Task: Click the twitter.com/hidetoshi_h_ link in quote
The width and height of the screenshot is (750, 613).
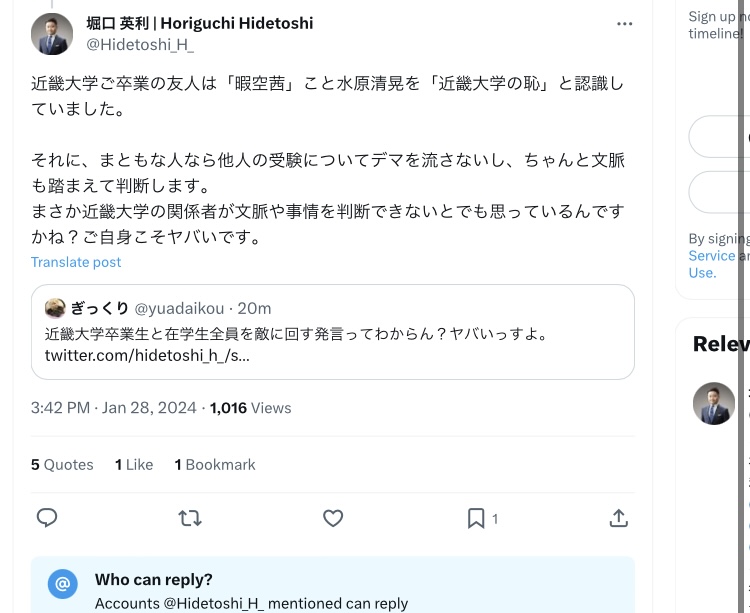Action: (x=147, y=355)
